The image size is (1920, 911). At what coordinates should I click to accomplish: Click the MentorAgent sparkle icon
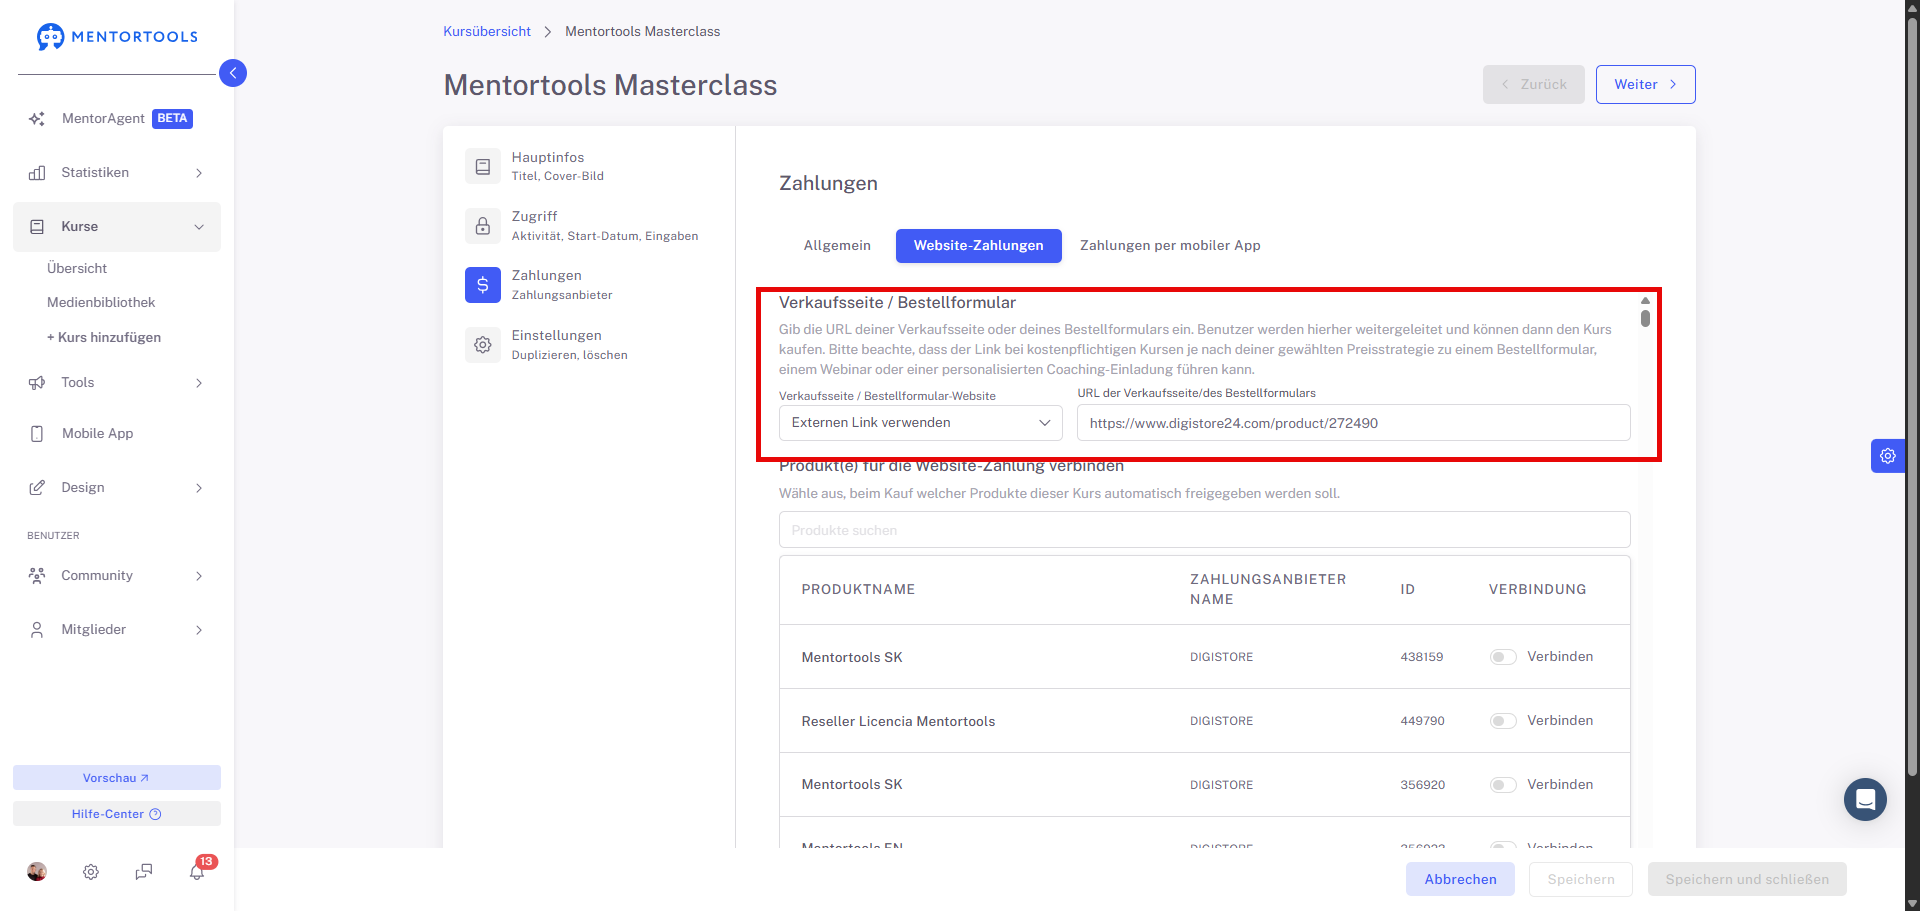coord(37,119)
